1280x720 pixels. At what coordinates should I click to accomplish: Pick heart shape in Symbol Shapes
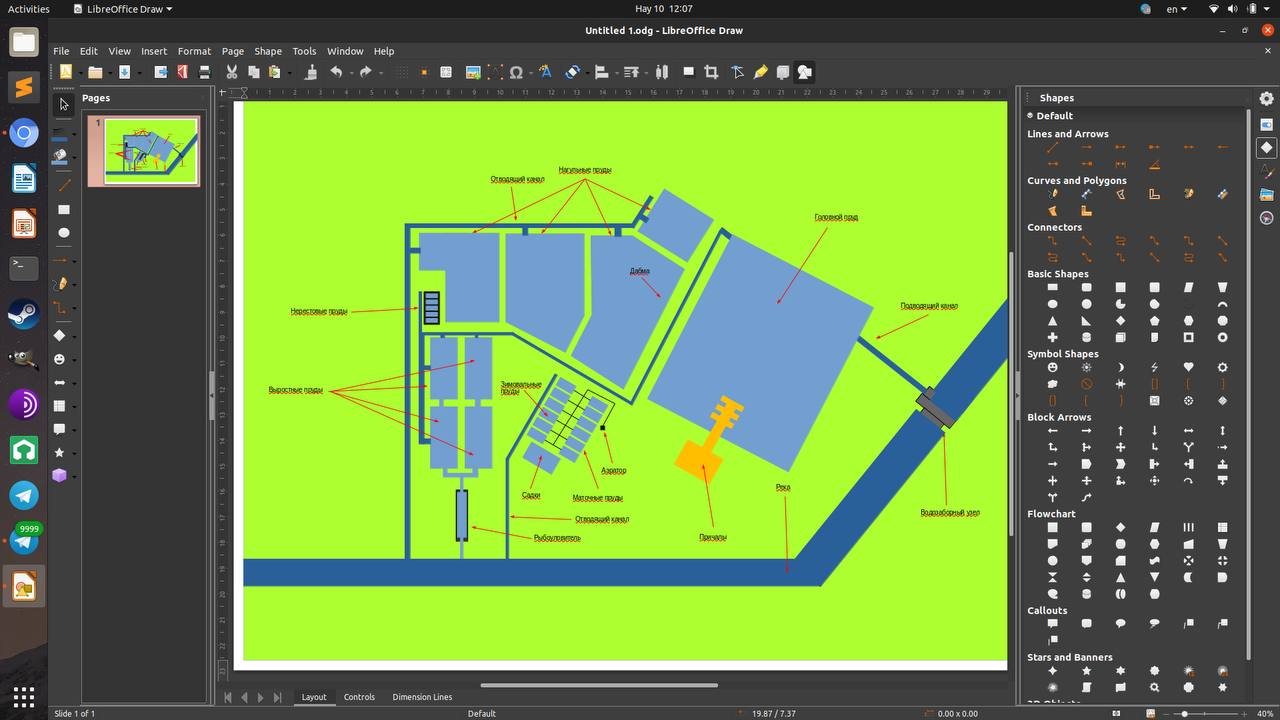[1188, 367]
